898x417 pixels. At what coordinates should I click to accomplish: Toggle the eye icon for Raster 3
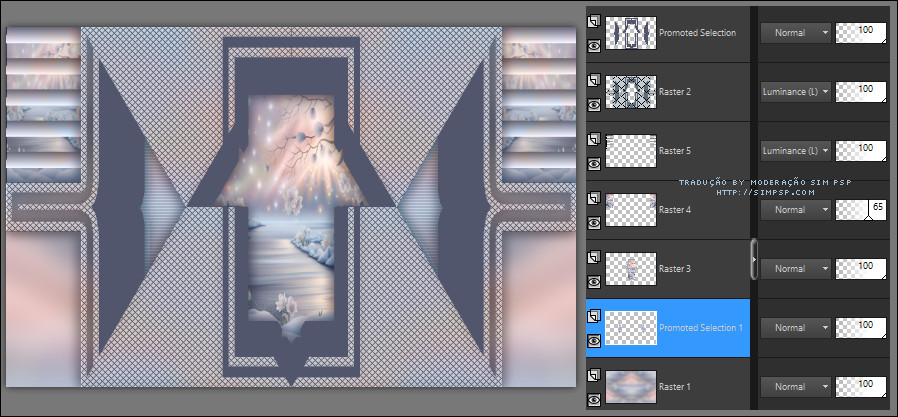click(x=594, y=281)
